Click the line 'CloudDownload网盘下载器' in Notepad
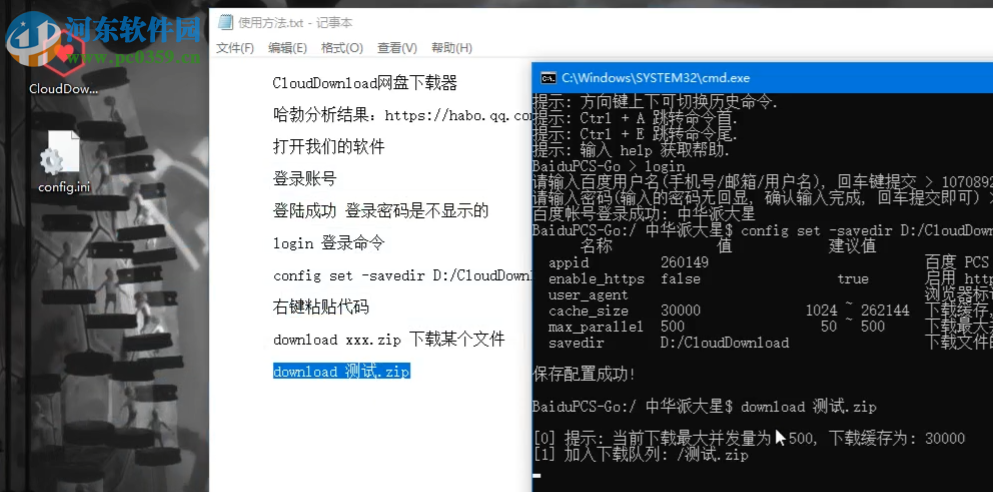993x492 pixels. tap(365, 83)
